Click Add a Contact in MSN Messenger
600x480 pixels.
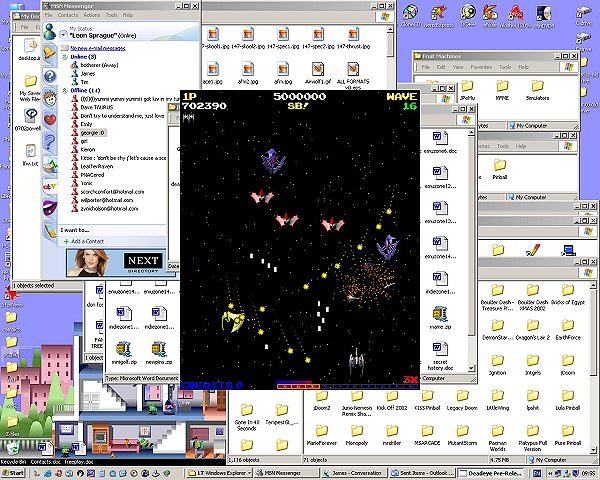tap(88, 243)
